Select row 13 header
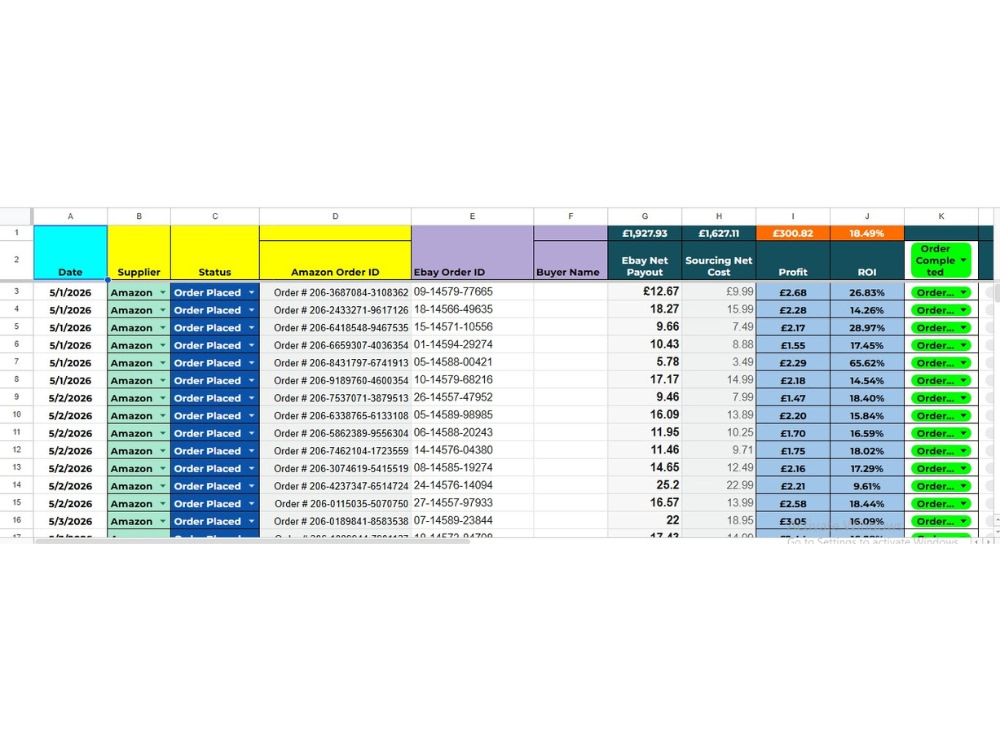This screenshot has height=750, width=1000. point(17,467)
